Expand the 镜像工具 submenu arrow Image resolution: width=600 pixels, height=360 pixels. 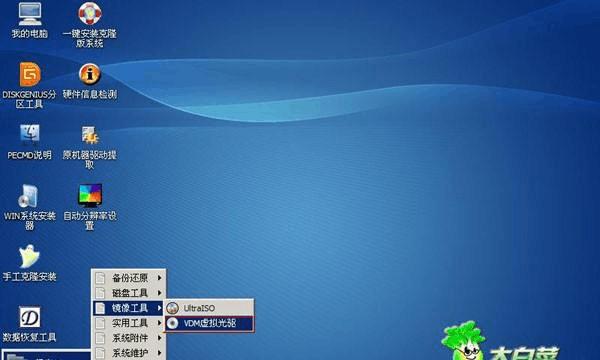pos(160,308)
